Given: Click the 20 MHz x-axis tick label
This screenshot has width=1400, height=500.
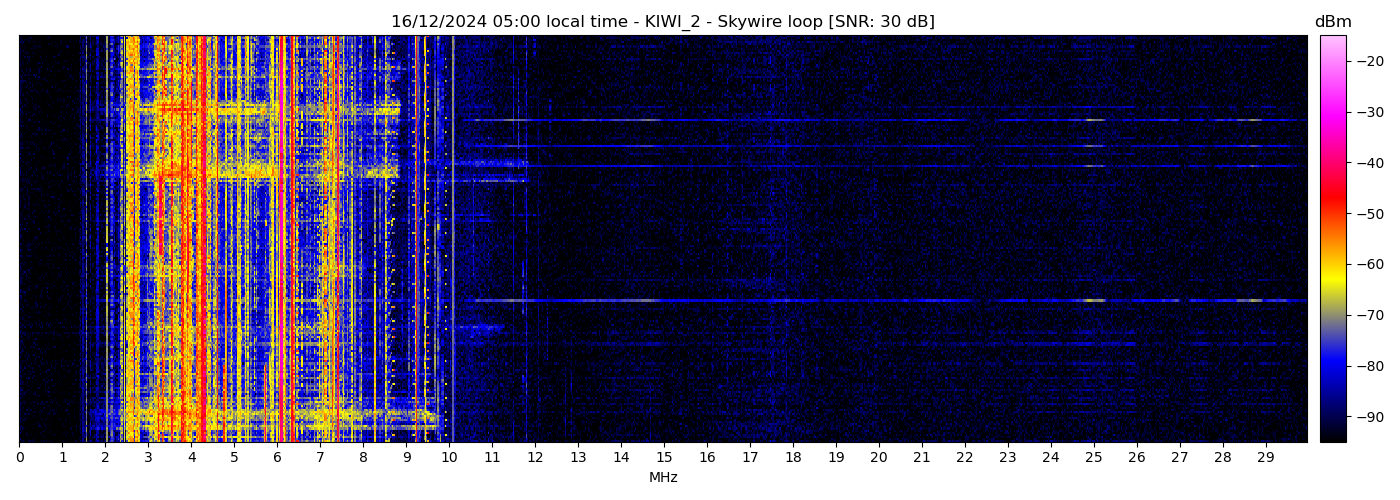Looking at the screenshot, I should [878, 457].
